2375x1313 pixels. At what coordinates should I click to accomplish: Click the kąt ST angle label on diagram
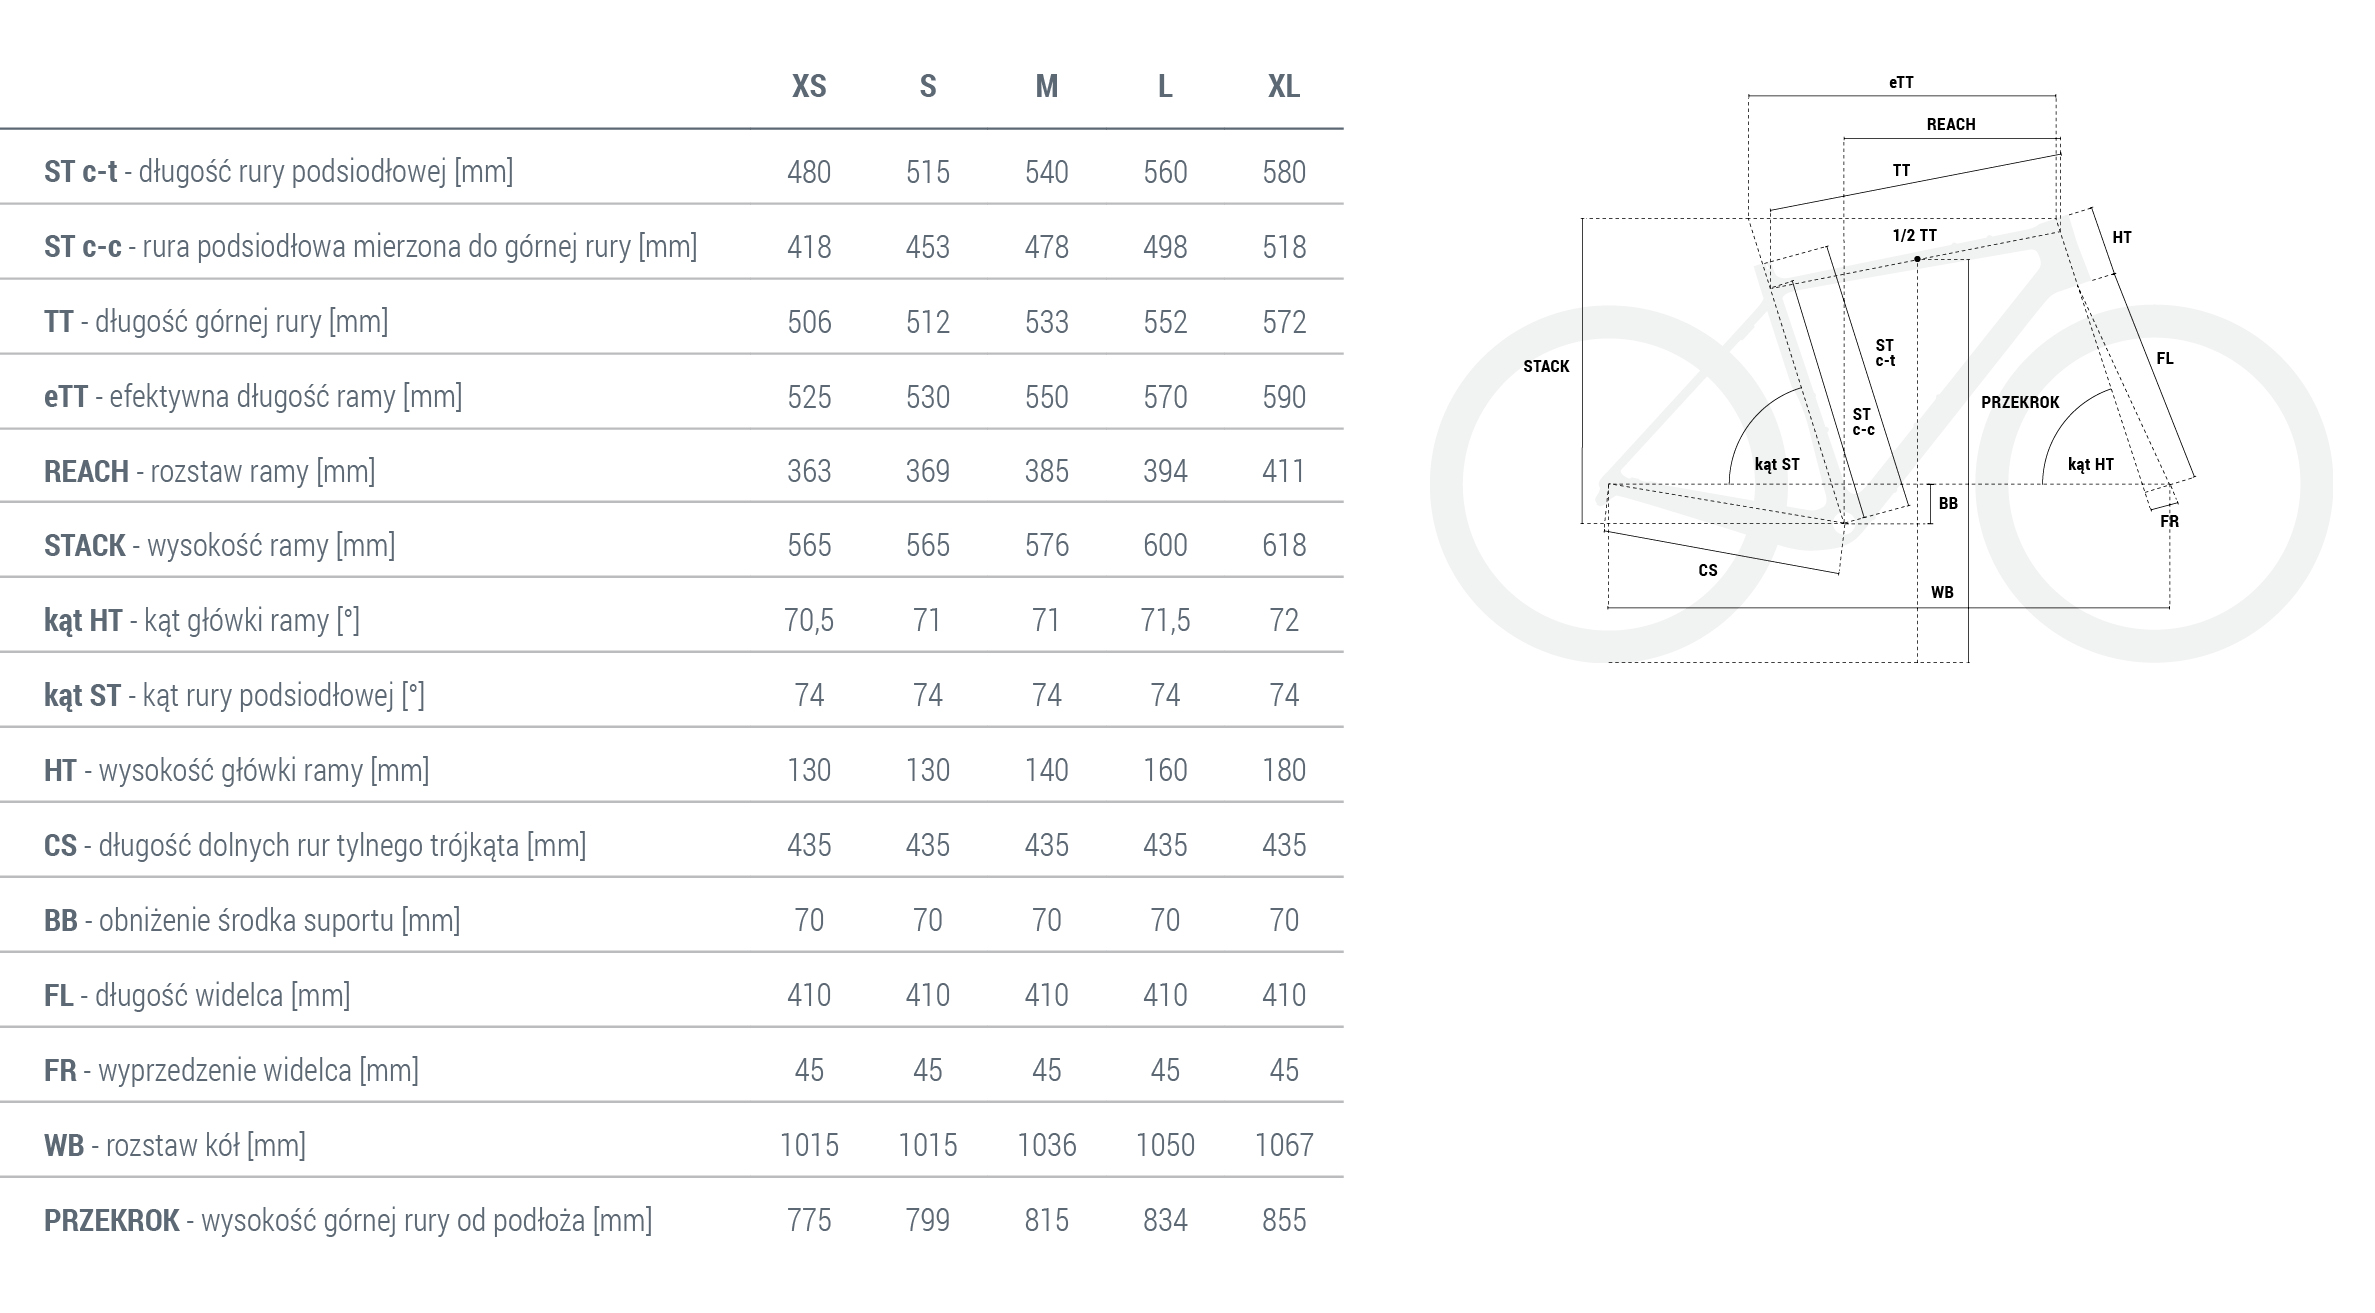1776,465
